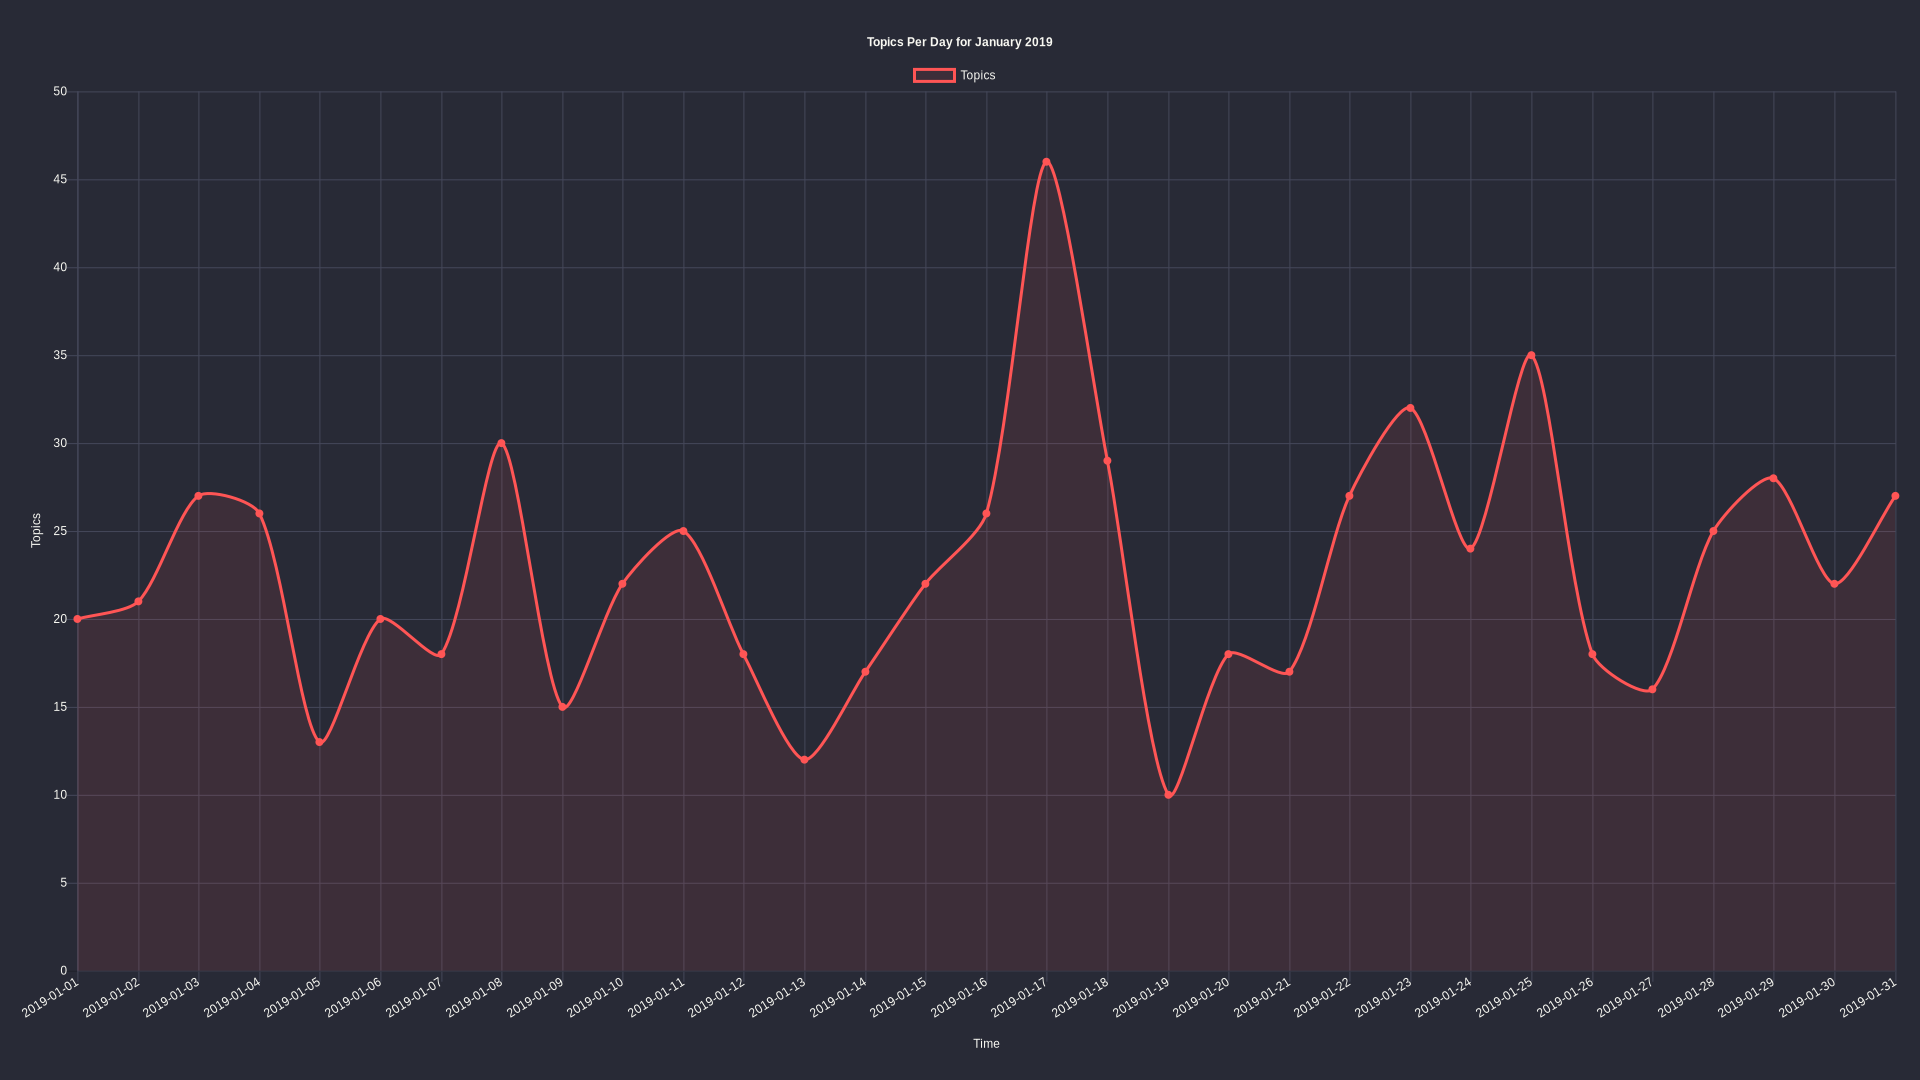The height and width of the screenshot is (1080, 1920).
Task: Select the data point for 2019-01-02
Action: click(138, 602)
